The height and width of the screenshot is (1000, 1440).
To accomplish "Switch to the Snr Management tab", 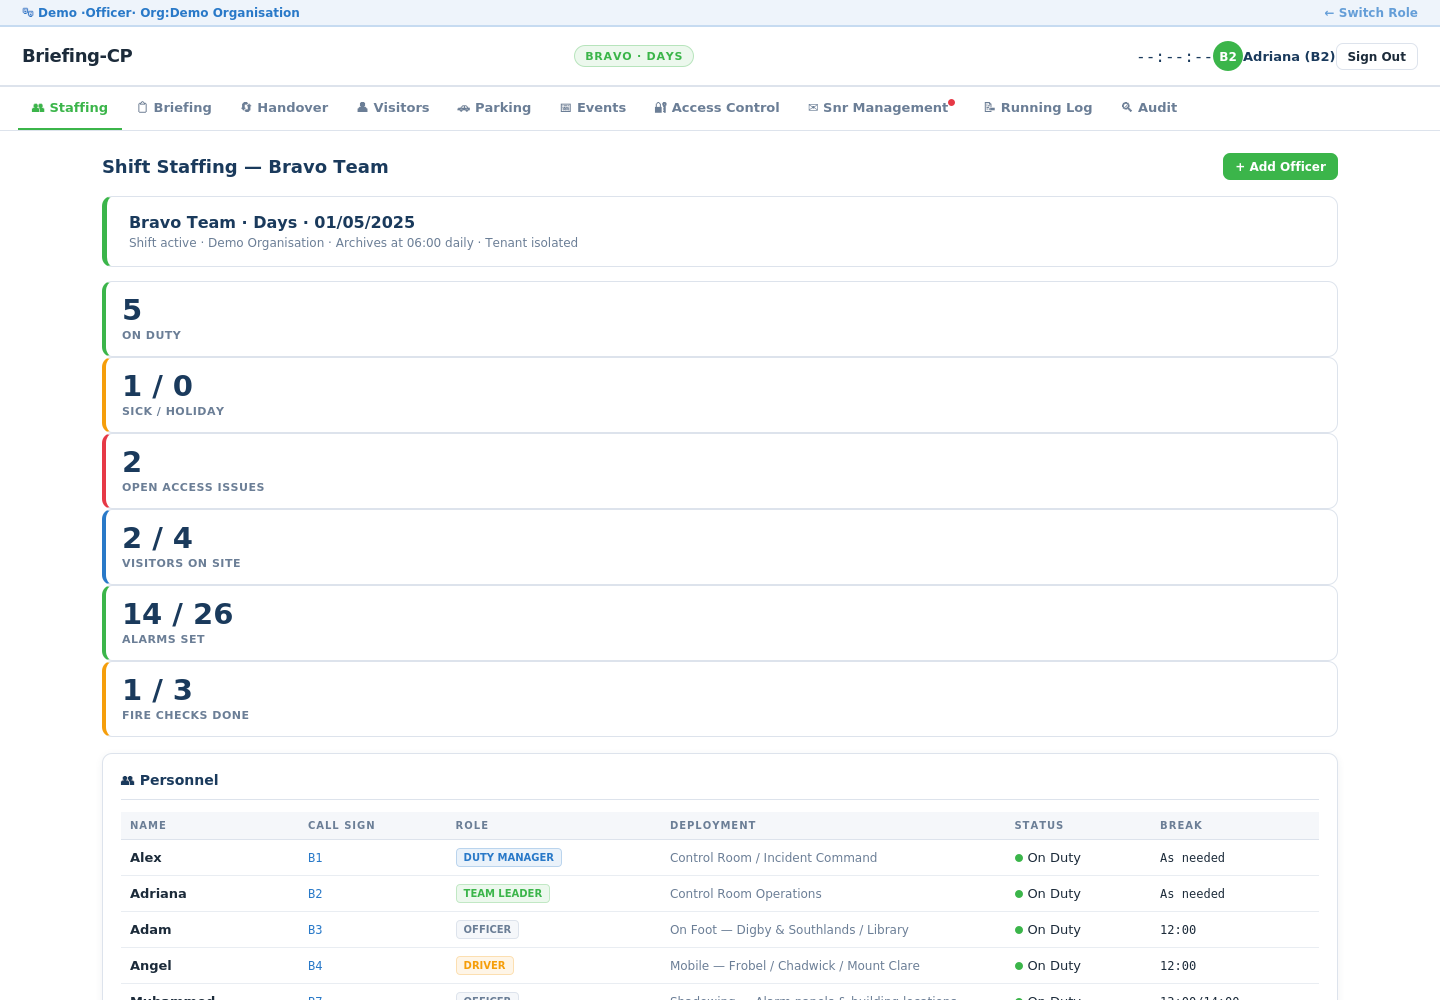I will [881, 108].
